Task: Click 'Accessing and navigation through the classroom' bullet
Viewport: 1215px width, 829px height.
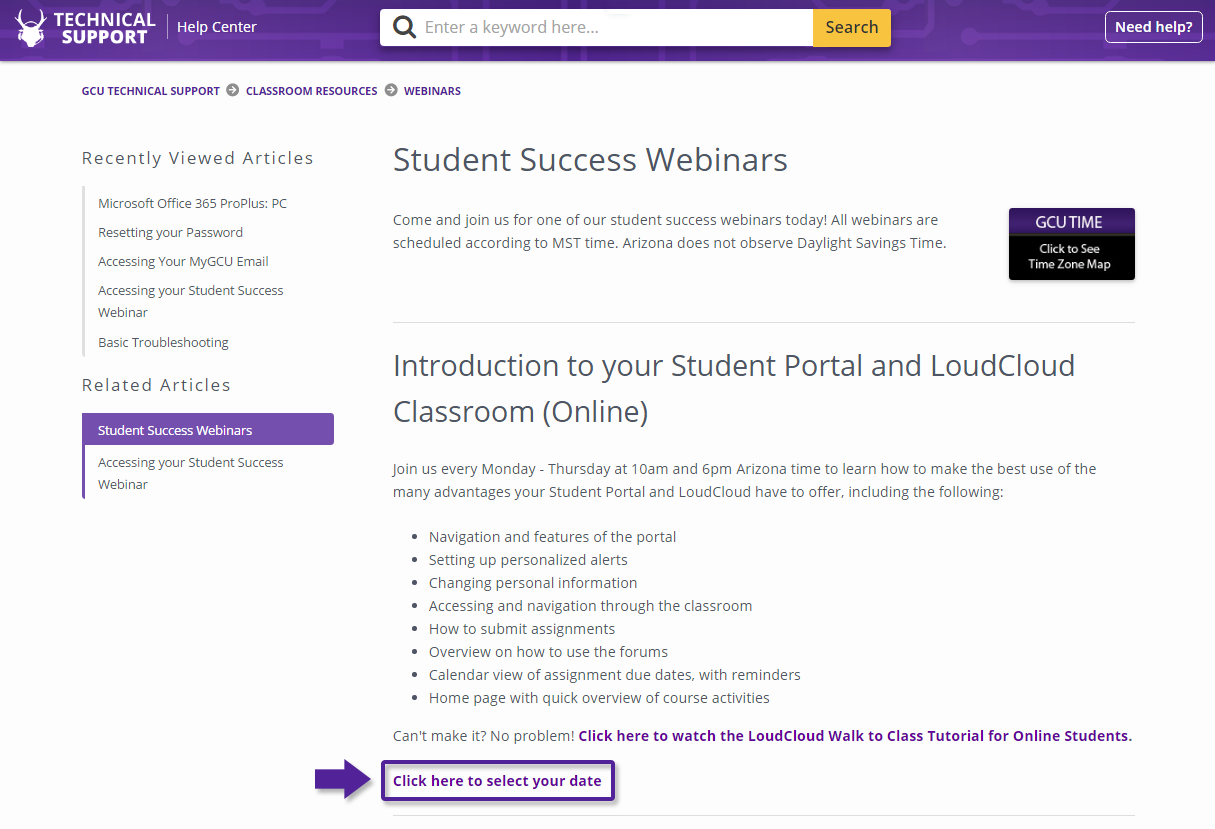Action: coord(590,606)
